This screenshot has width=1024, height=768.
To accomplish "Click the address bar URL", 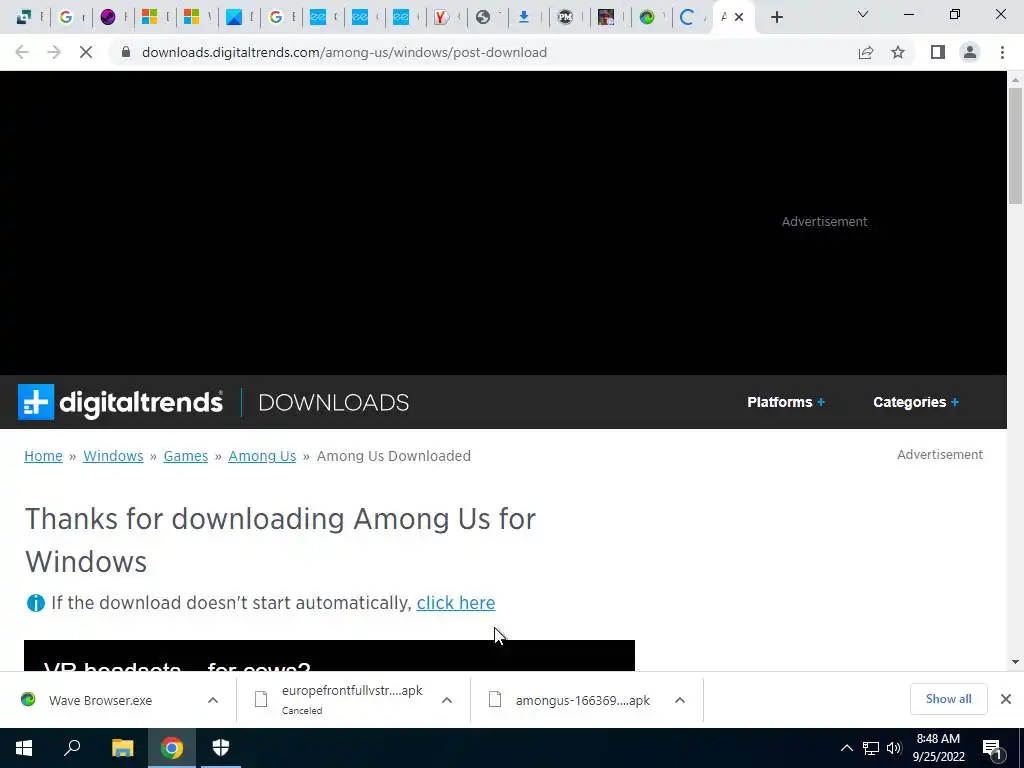I will (x=344, y=52).
